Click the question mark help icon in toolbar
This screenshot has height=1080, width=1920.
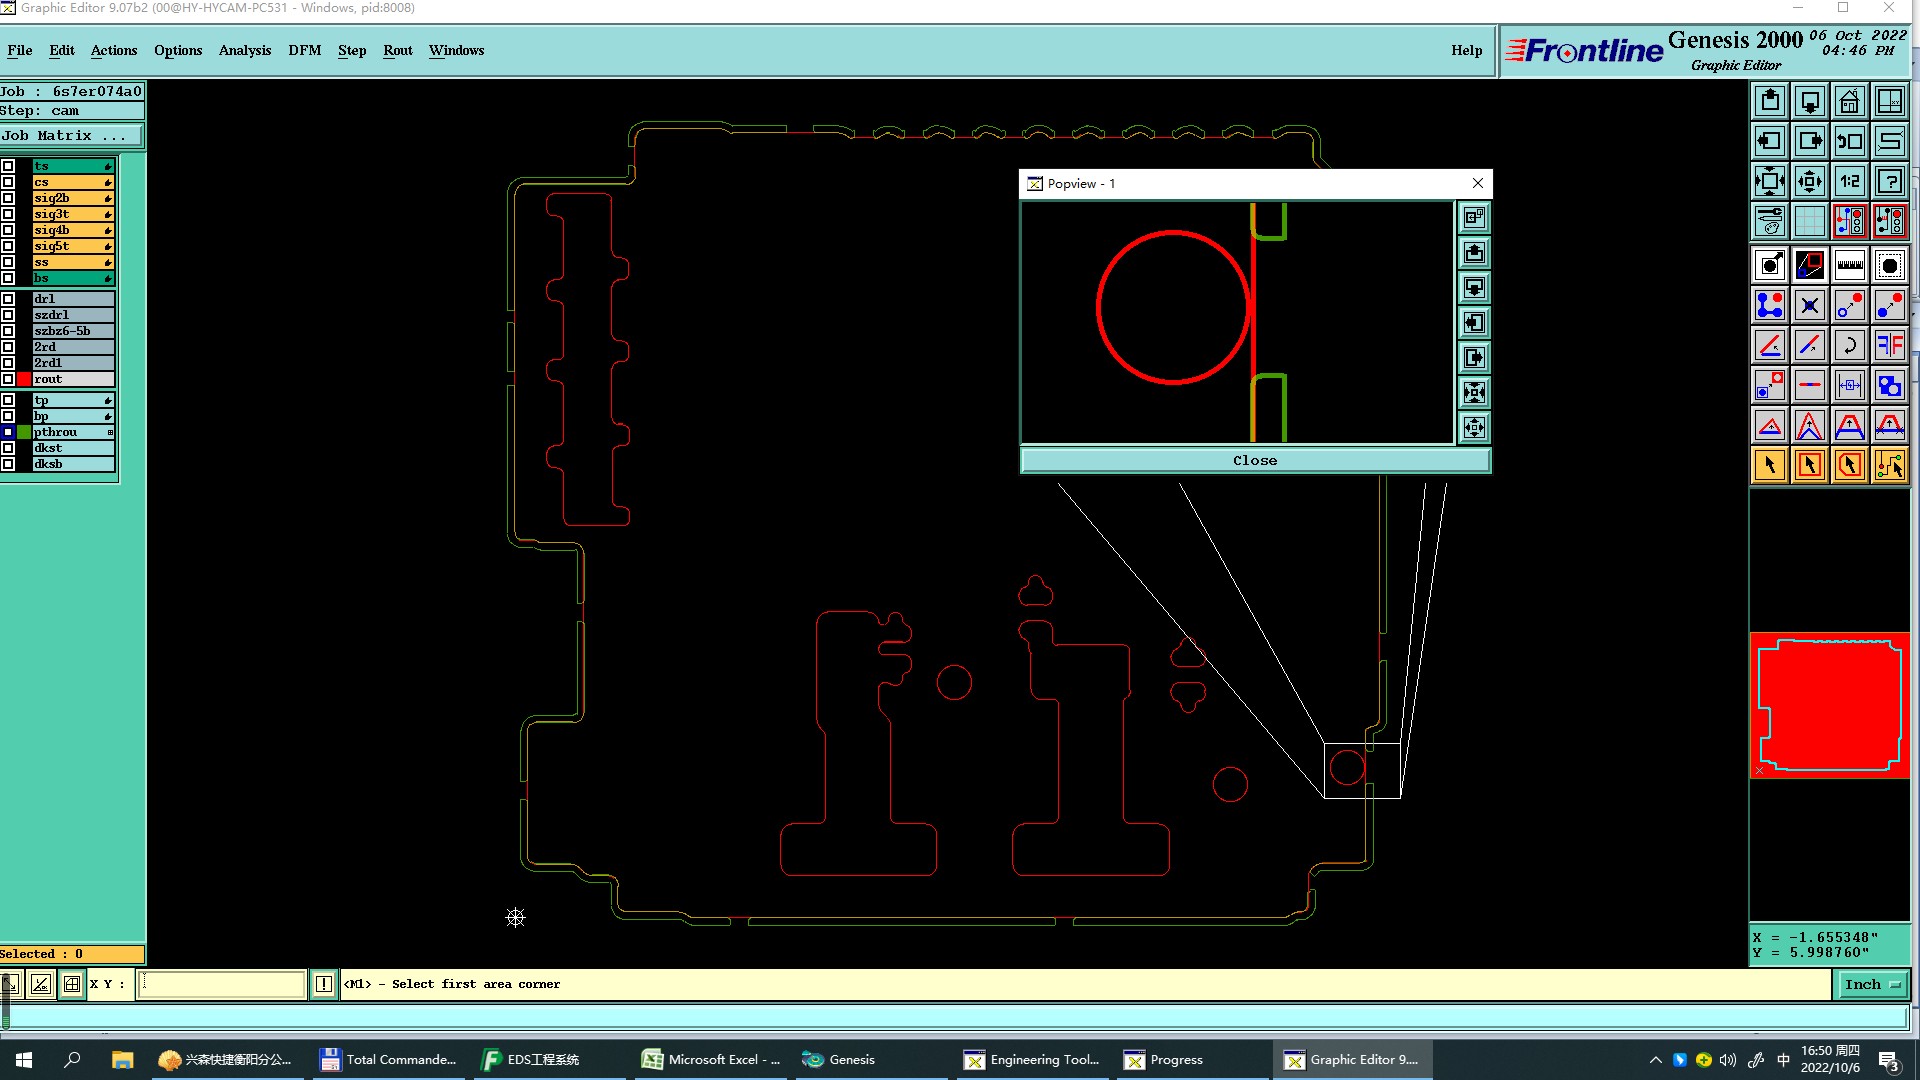click(1889, 181)
